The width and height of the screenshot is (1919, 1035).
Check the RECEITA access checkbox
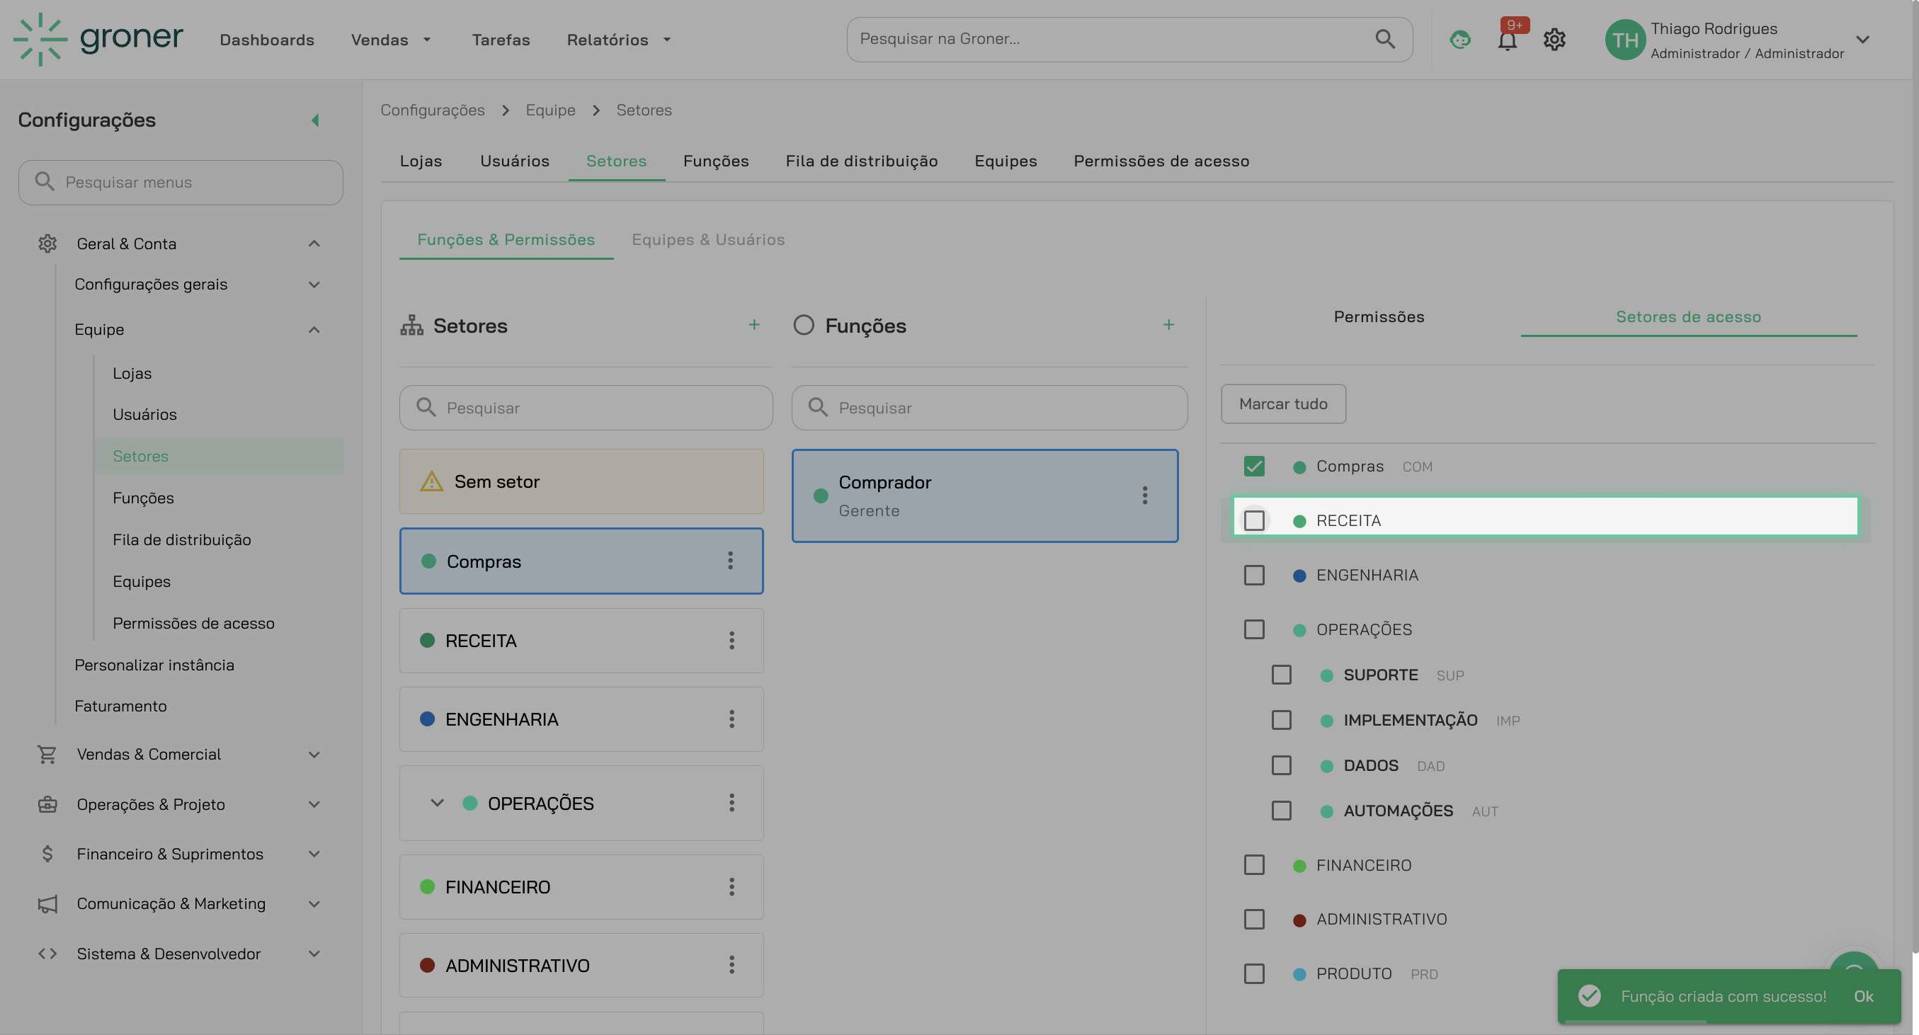click(x=1253, y=520)
